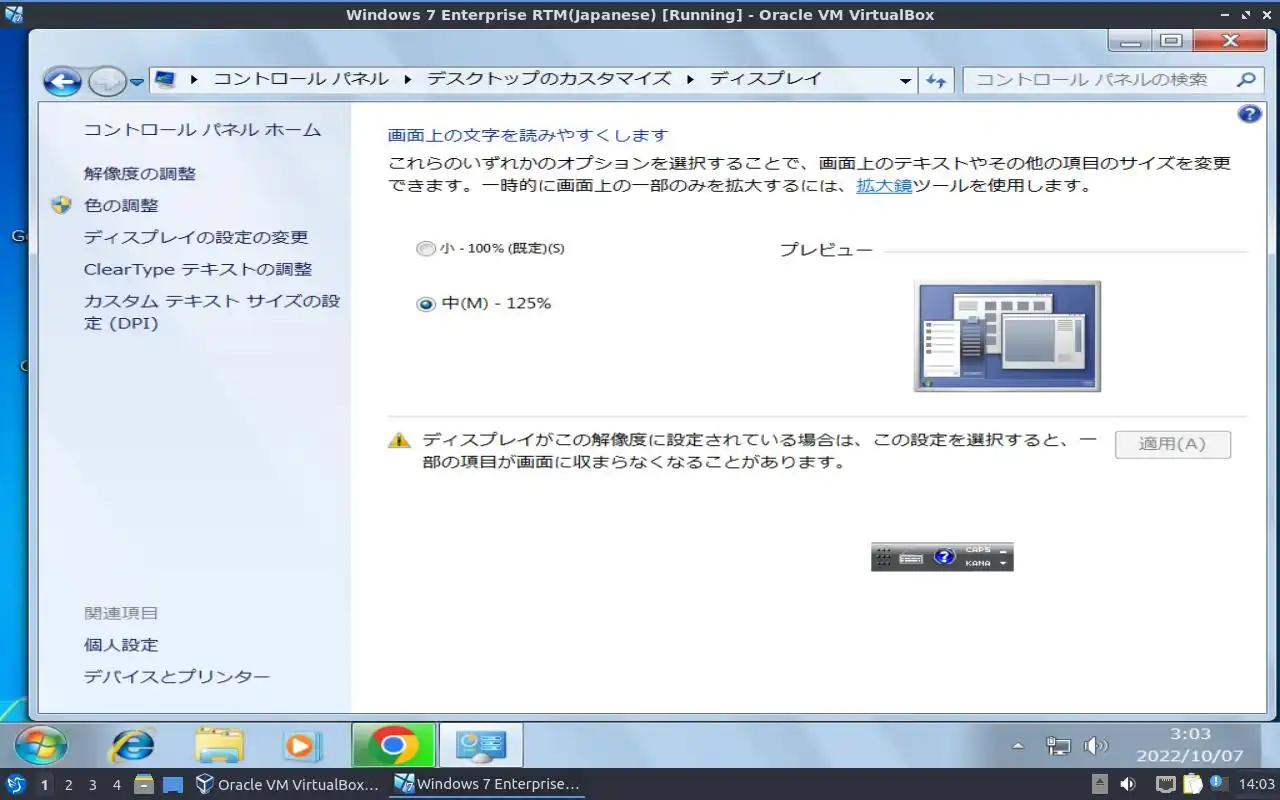Switch to host workspace 4
This screenshot has height=800, width=1280.
pyautogui.click(x=116, y=785)
